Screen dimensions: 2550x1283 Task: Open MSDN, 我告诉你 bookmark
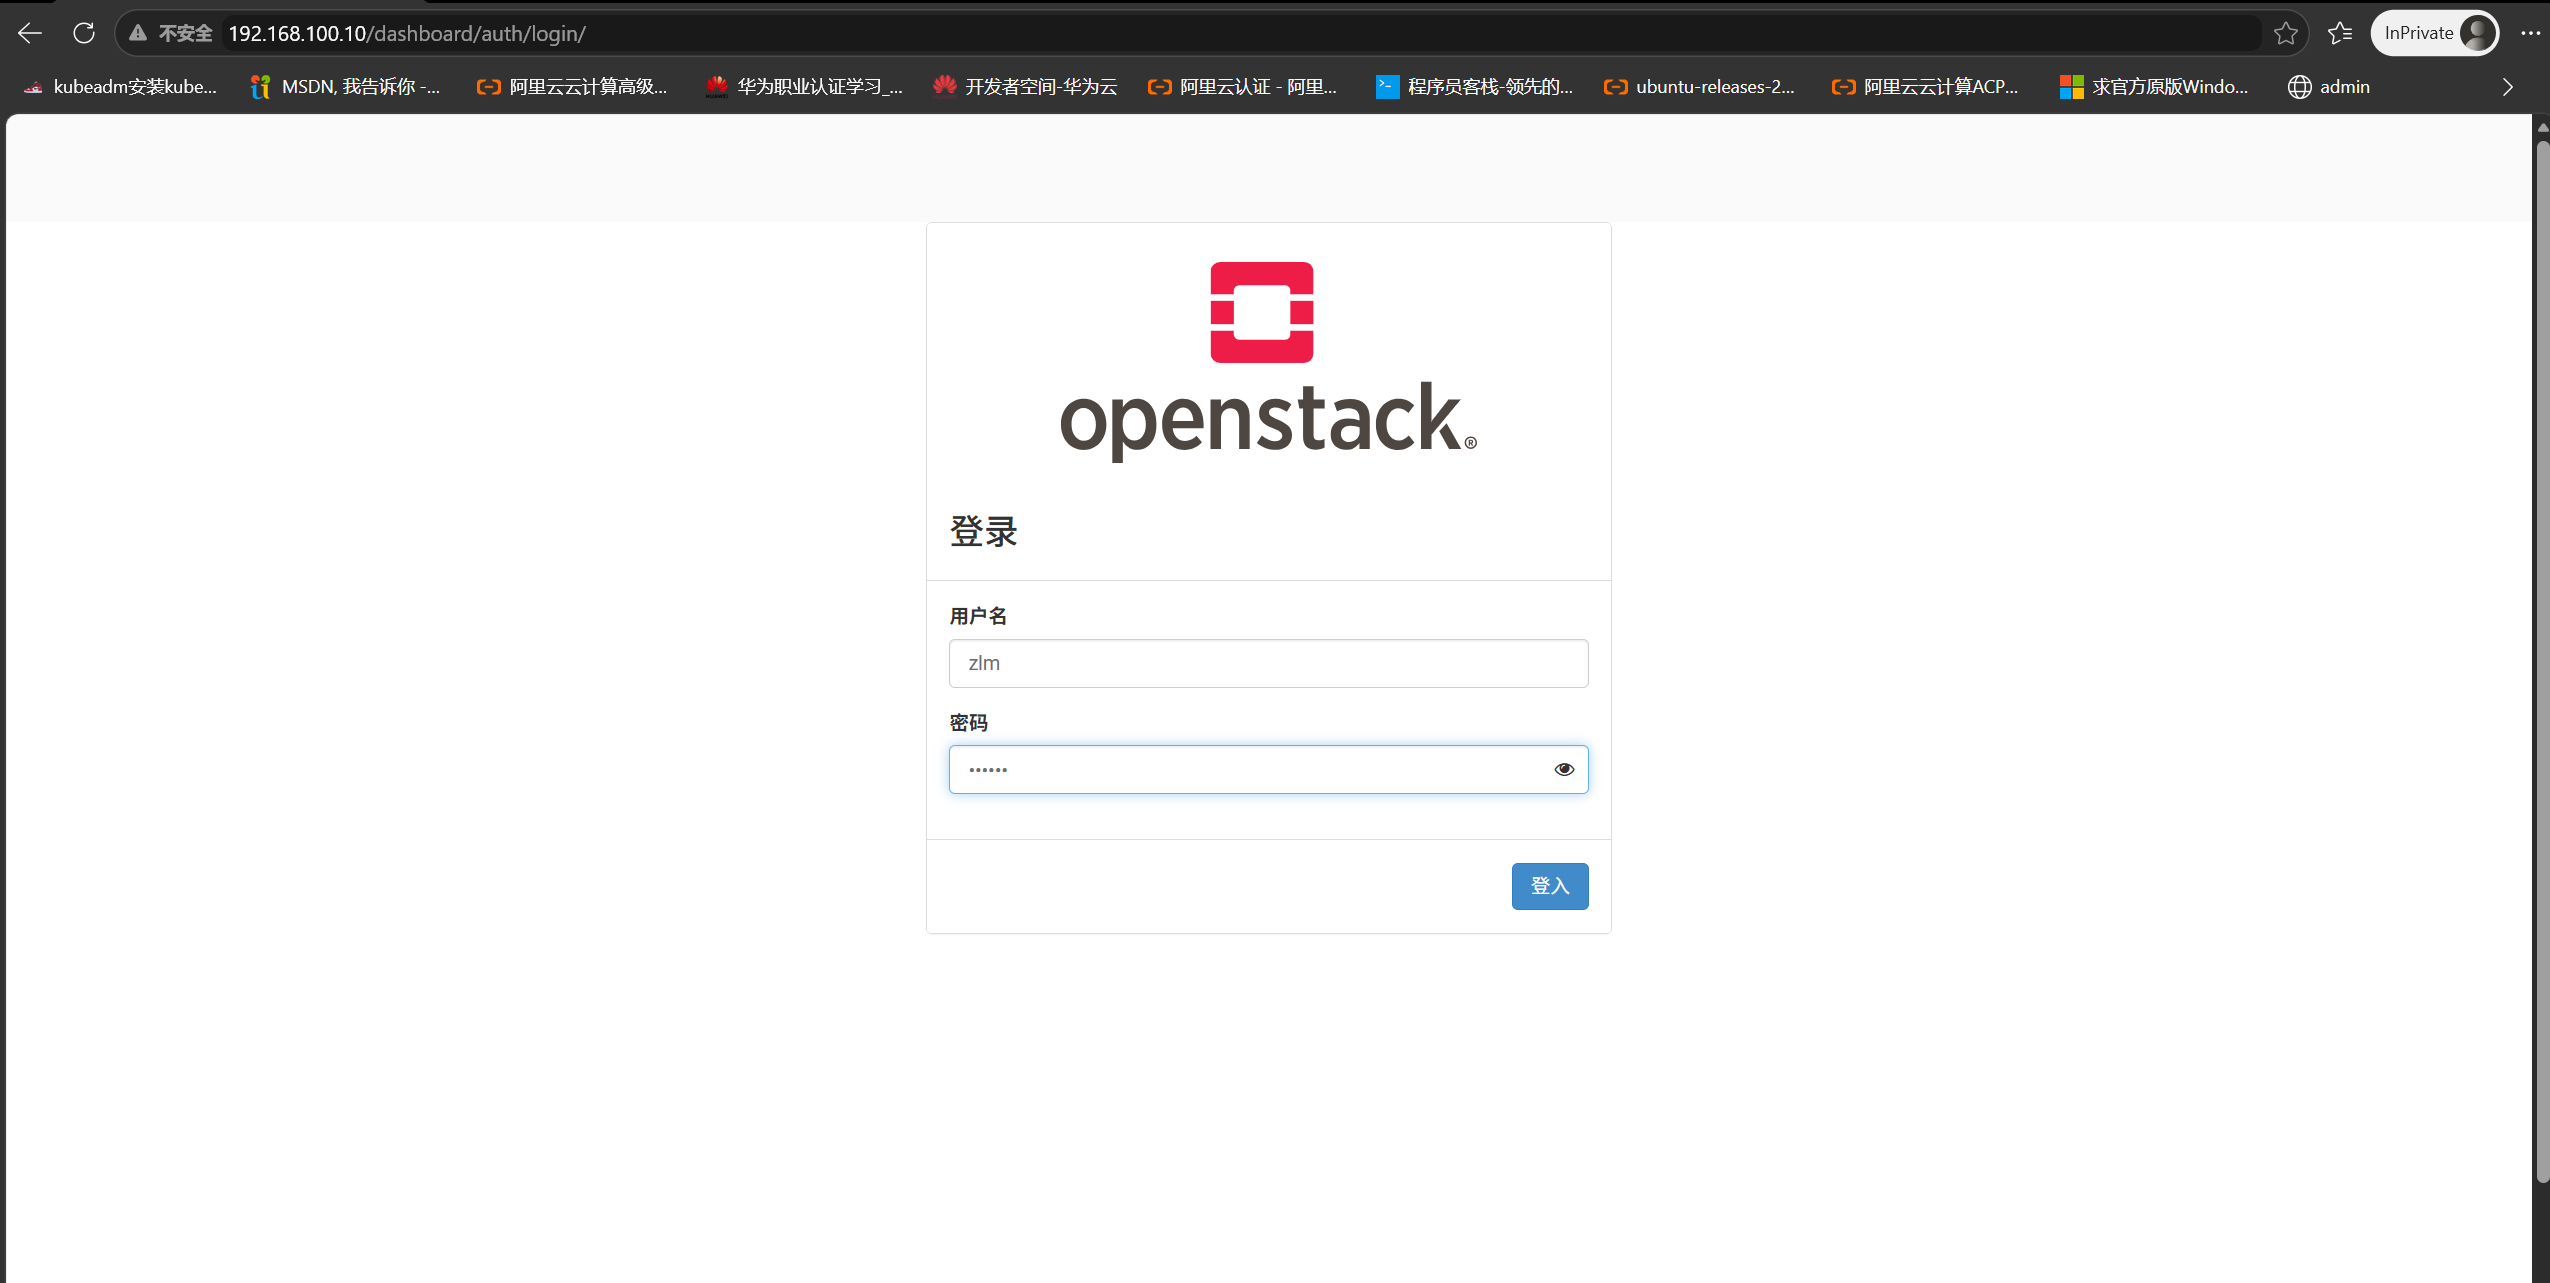(x=345, y=87)
